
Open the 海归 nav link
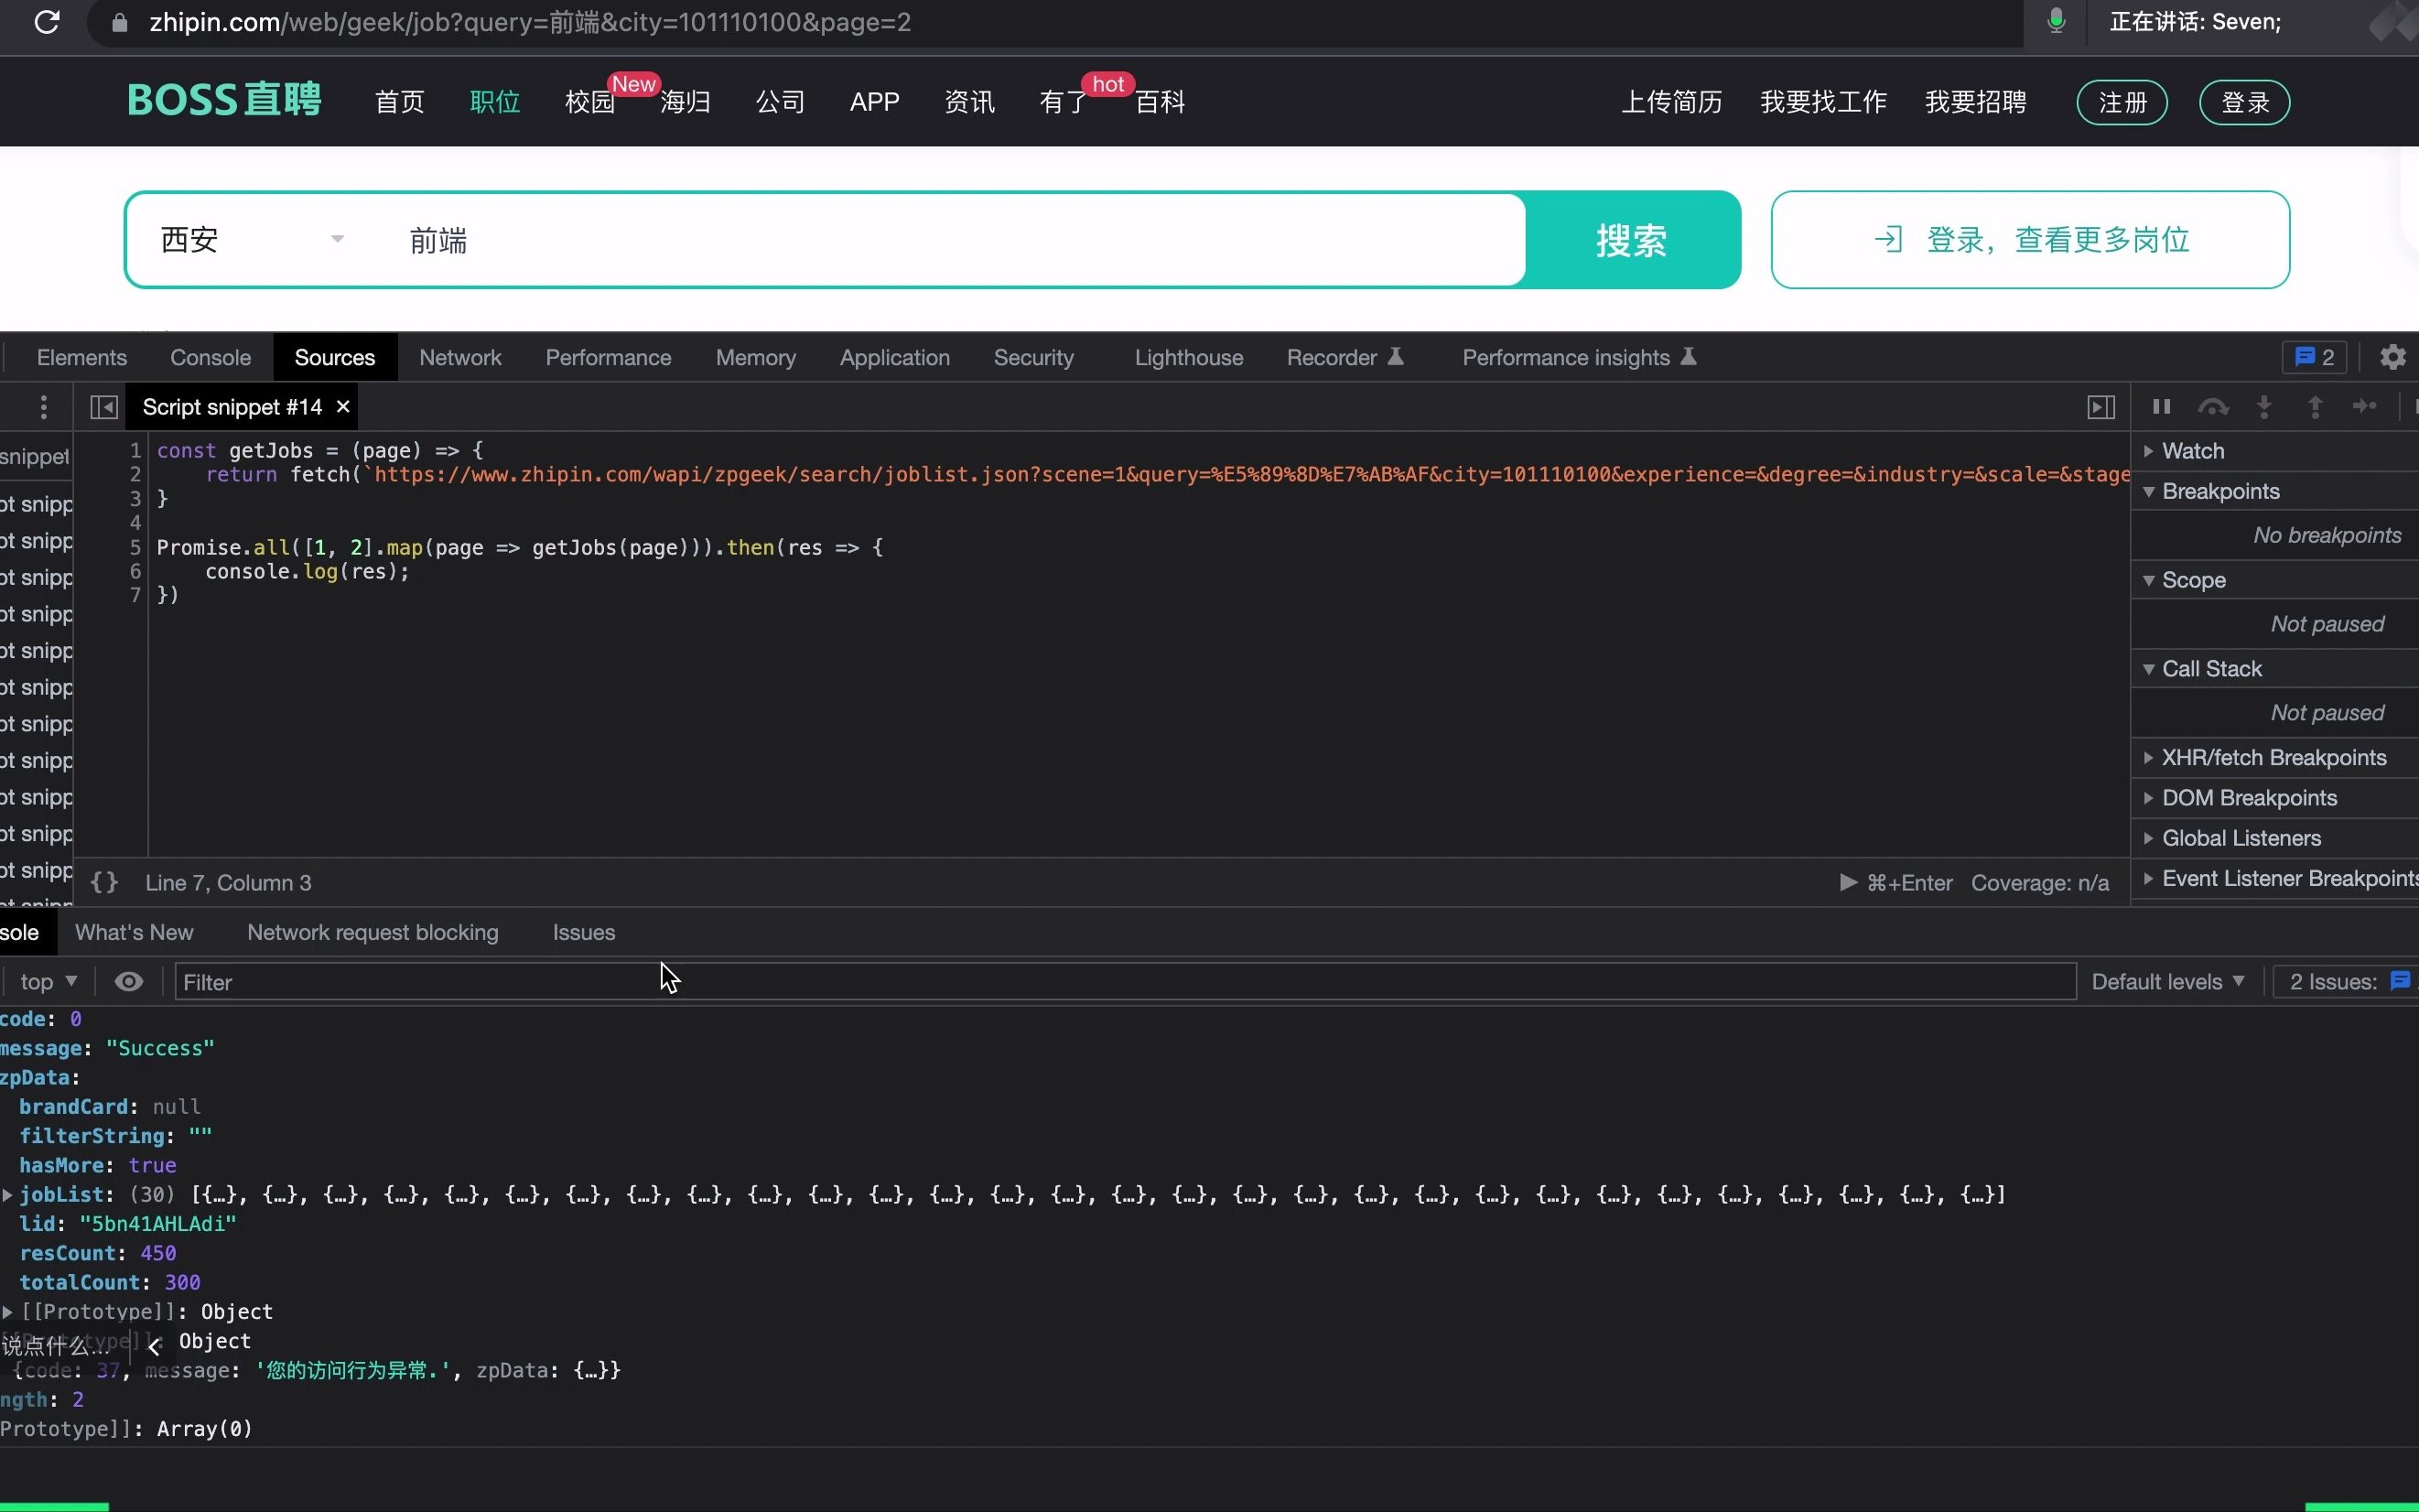(685, 102)
